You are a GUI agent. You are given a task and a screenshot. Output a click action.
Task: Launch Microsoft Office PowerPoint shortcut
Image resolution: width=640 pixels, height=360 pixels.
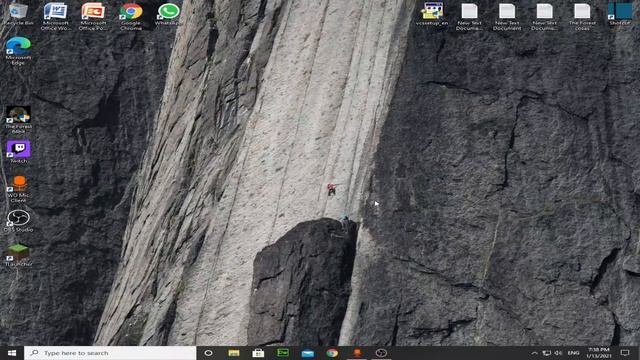(93, 16)
